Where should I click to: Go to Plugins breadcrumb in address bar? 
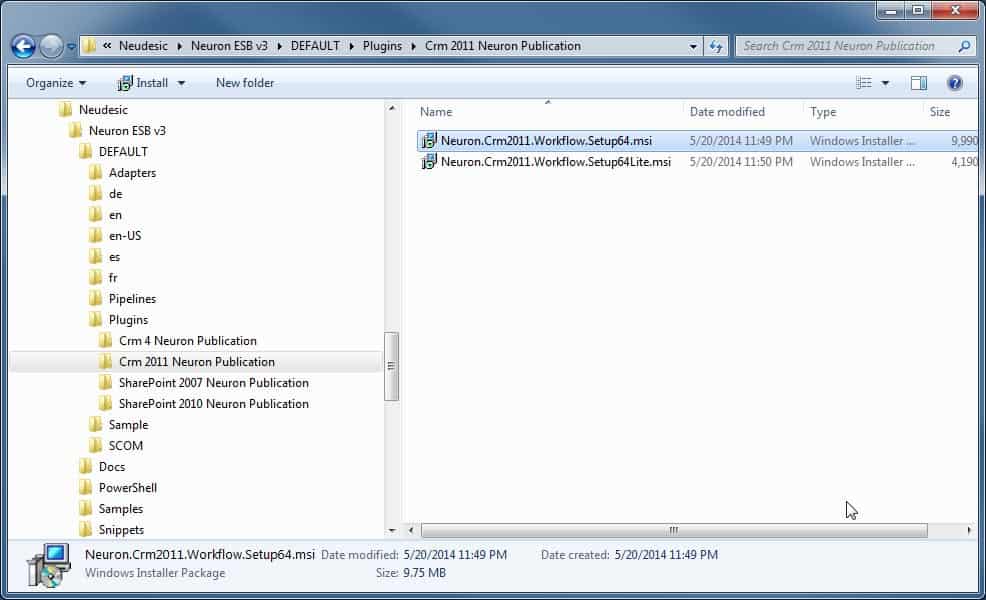(382, 46)
